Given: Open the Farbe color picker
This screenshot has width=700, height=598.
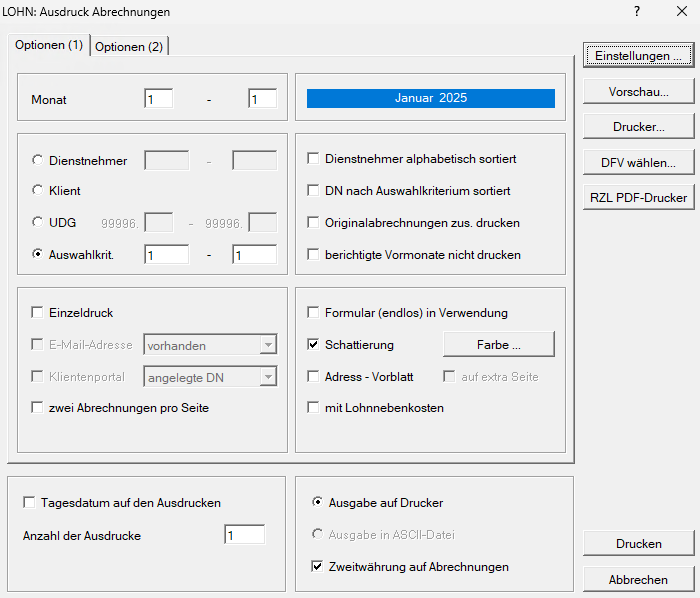Looking at the screenshot, I should point(498,345).
